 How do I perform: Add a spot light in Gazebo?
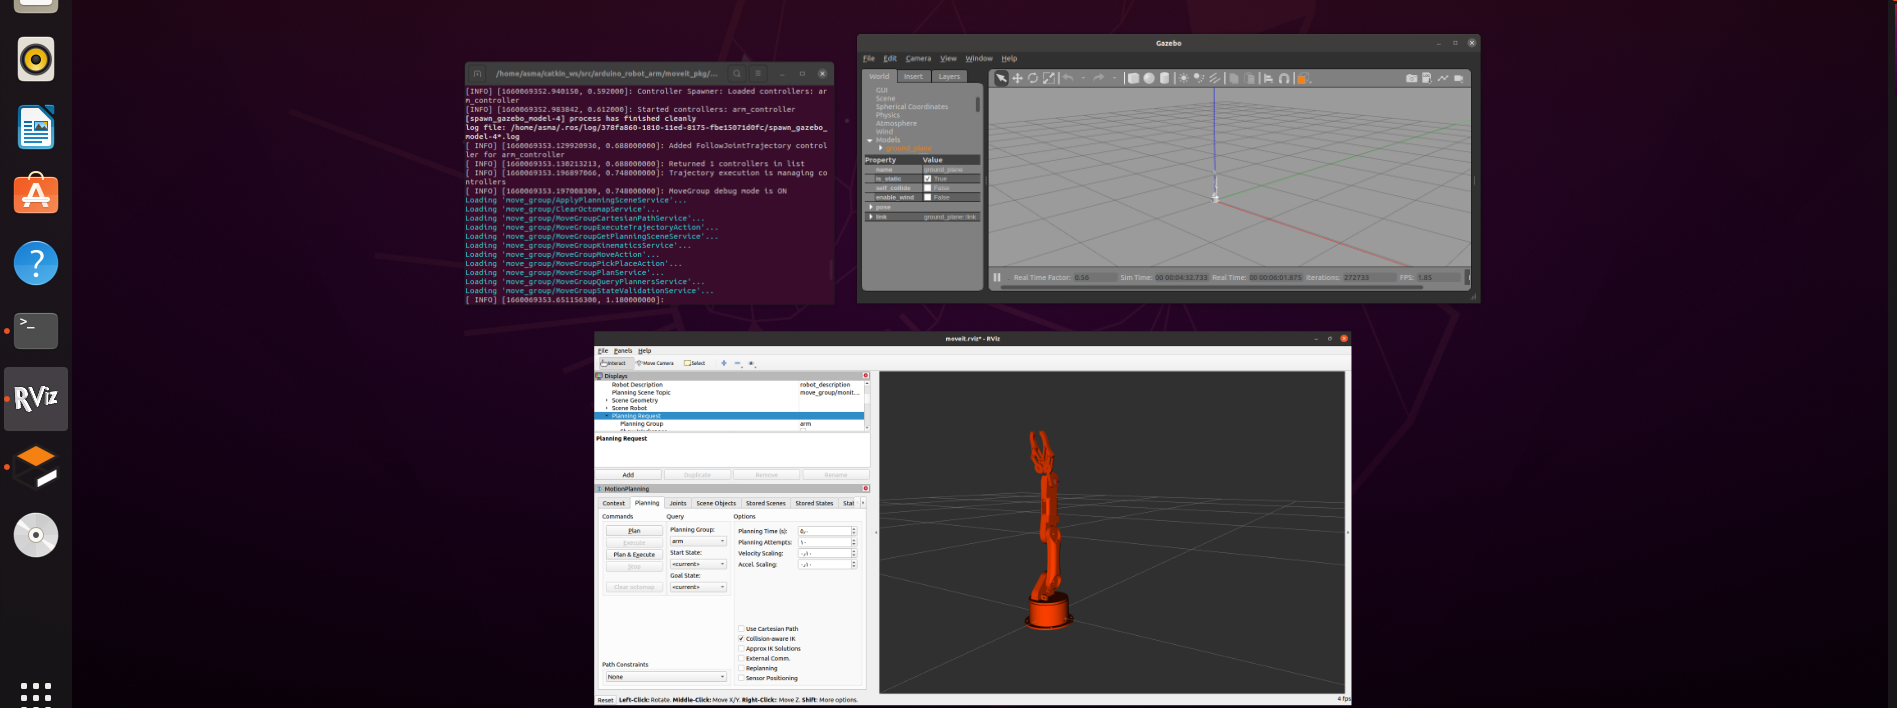tap(1198, 78)
